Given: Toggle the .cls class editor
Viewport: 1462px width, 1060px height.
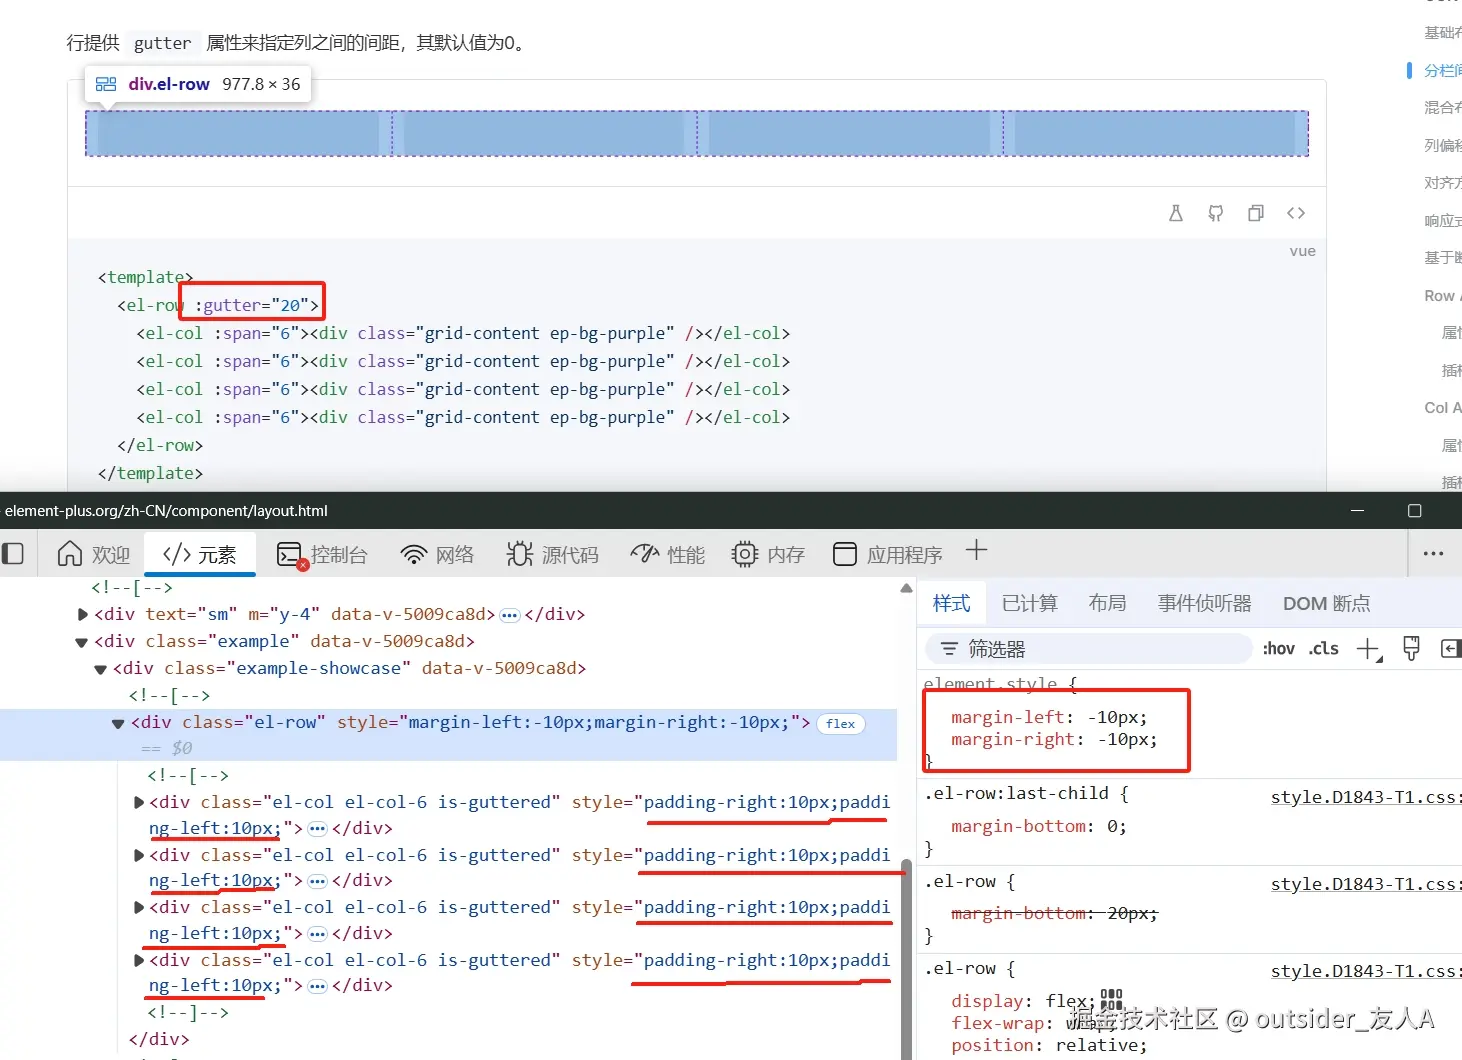Looking at the screenshot, I should (1323, 649).
